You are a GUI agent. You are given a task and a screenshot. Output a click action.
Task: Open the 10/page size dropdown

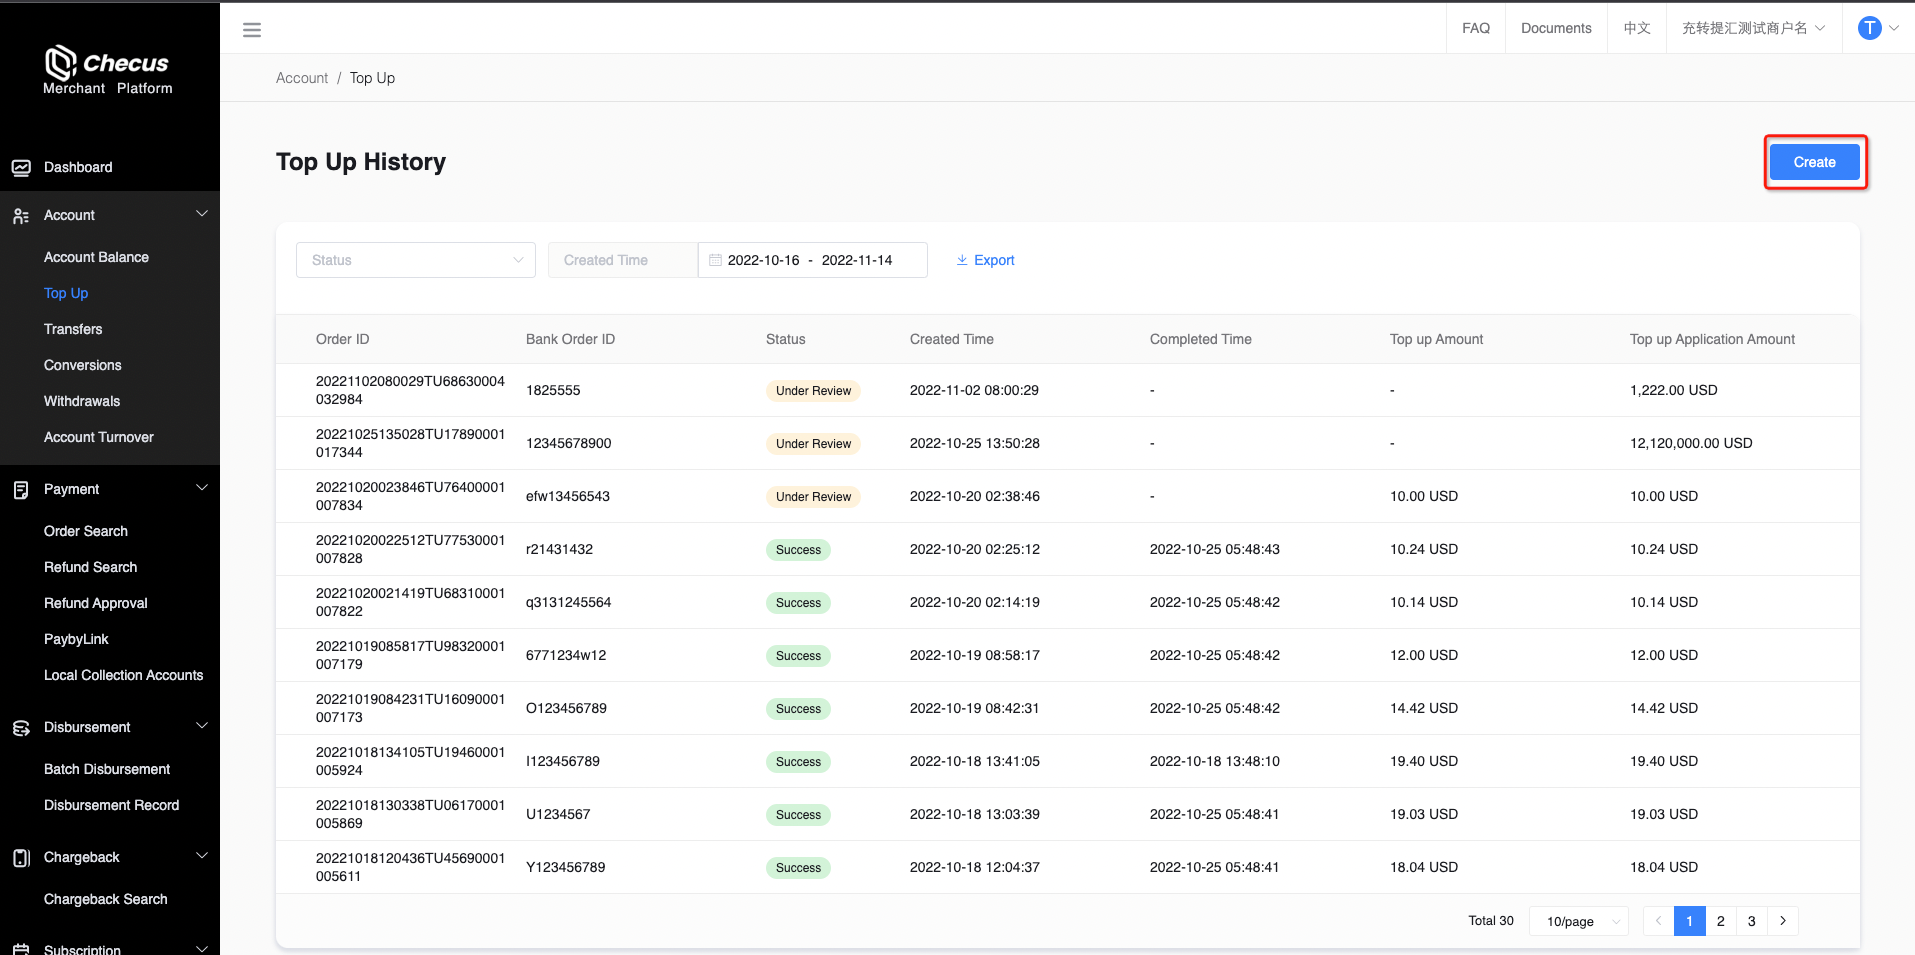(x=1579, y=922)
